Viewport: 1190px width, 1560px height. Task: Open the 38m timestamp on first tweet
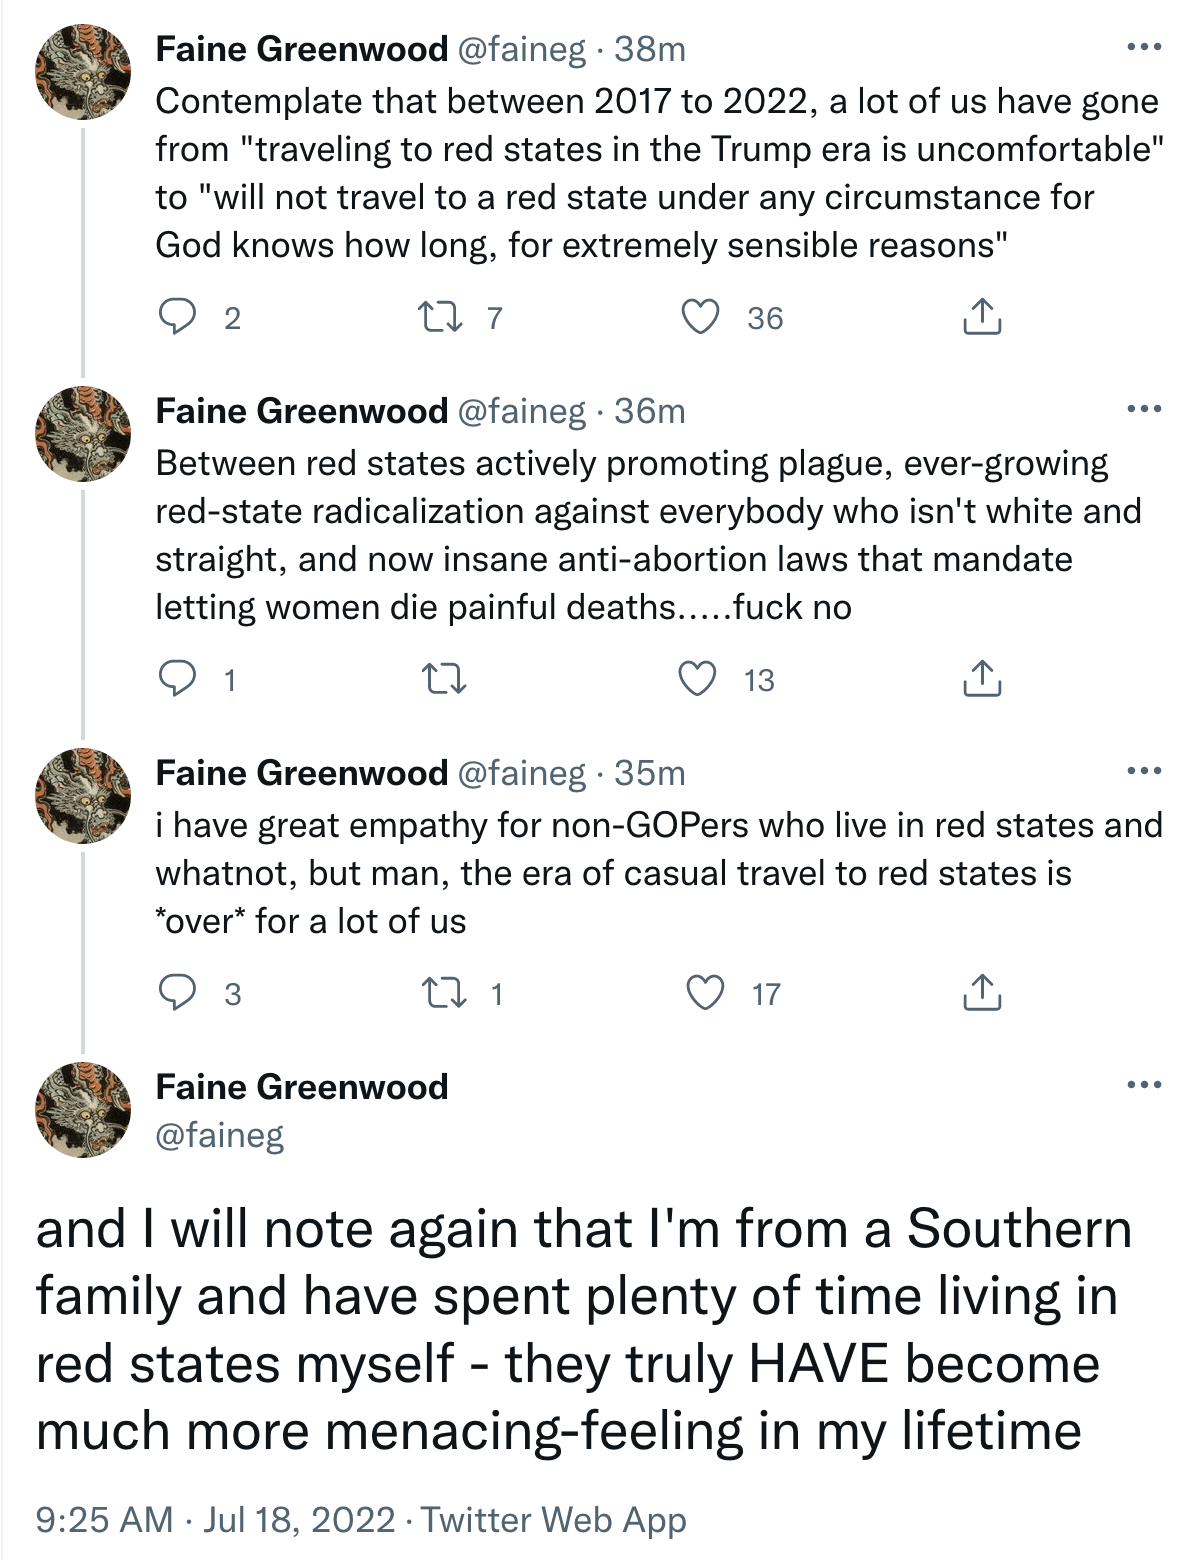(650, 49)
